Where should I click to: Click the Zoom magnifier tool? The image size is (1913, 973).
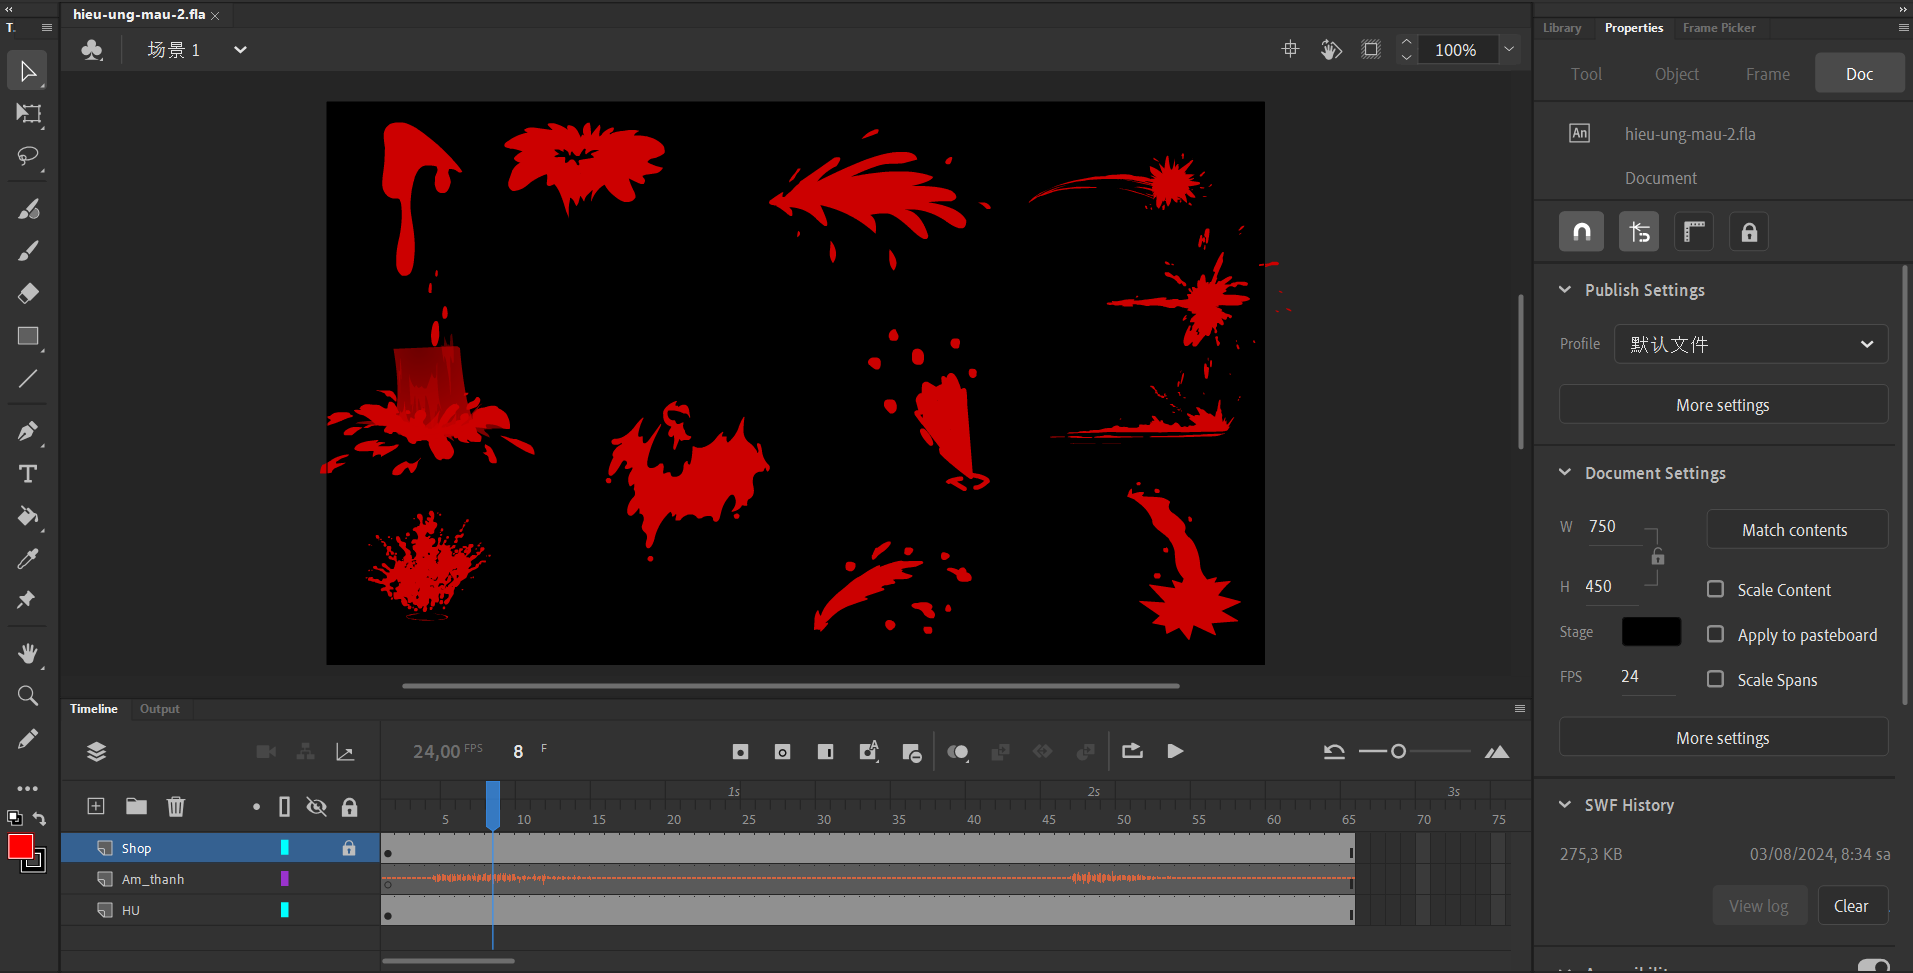[28, 696]
